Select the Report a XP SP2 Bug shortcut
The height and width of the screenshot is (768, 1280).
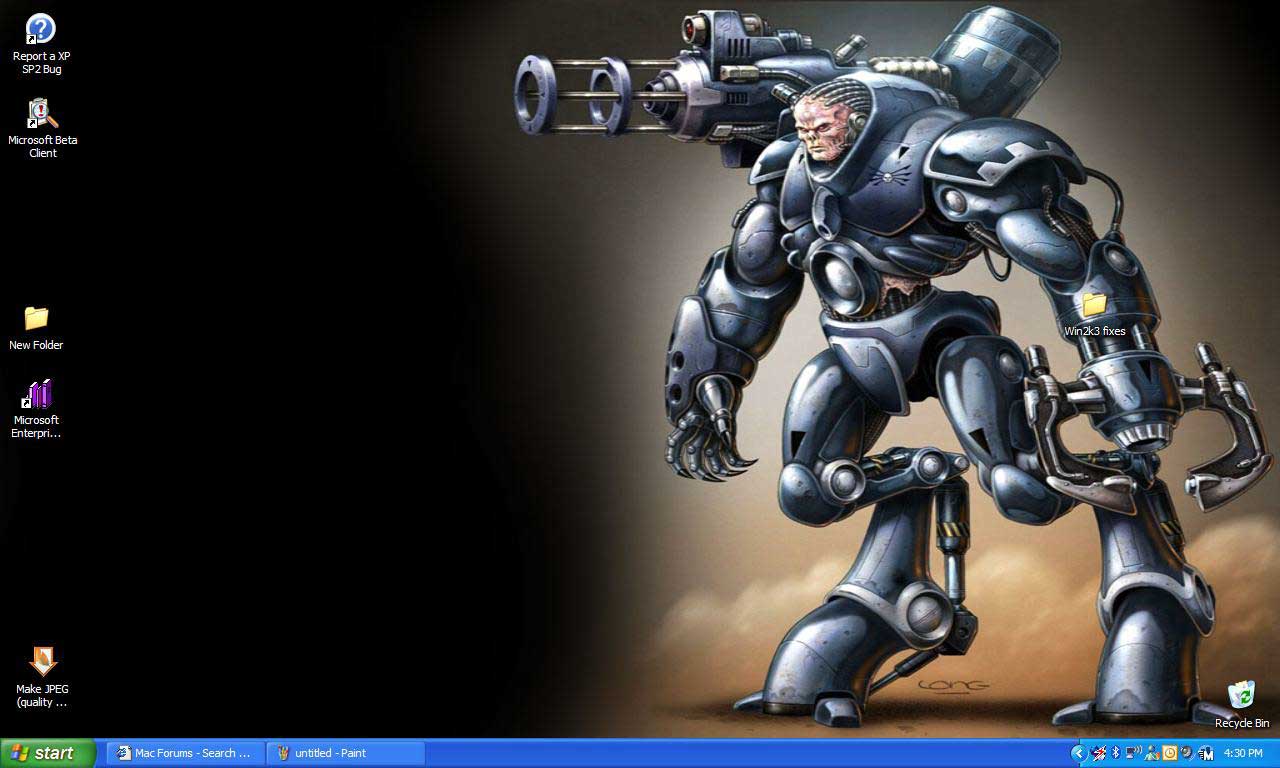coord(41,44)
